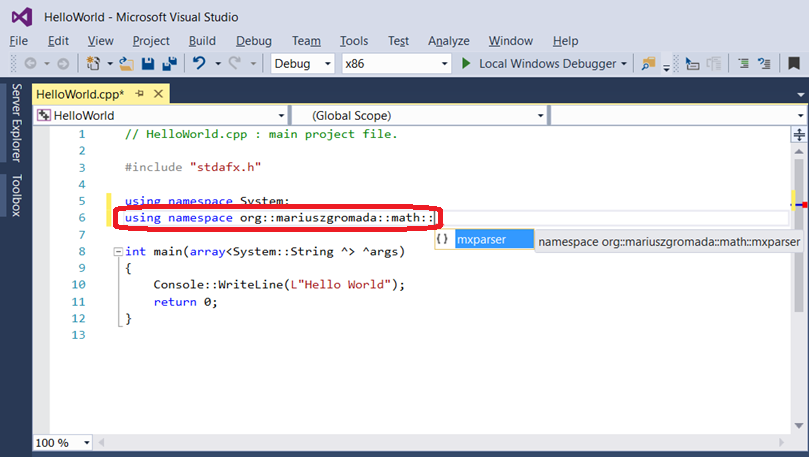Click the horizontal scrollbar left arrow
Image resolution: width=809 pixels, height=457 pixels.
tap(101, 443)
